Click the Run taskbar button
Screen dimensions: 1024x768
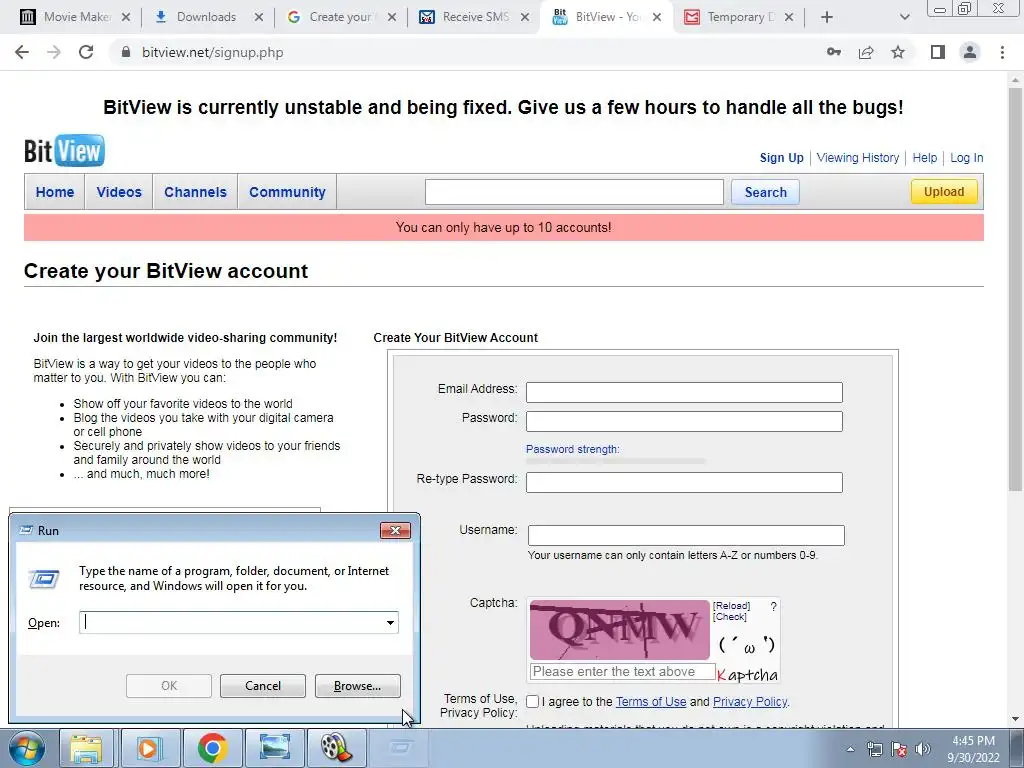click(400, 748)
